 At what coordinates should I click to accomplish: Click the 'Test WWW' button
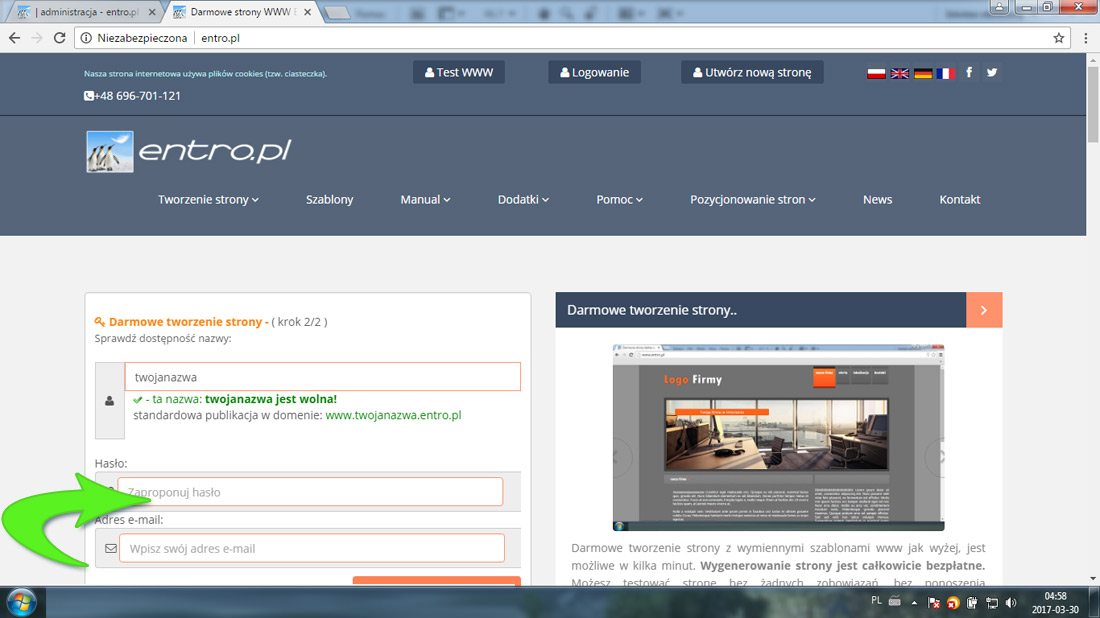[x=459, y=72]
